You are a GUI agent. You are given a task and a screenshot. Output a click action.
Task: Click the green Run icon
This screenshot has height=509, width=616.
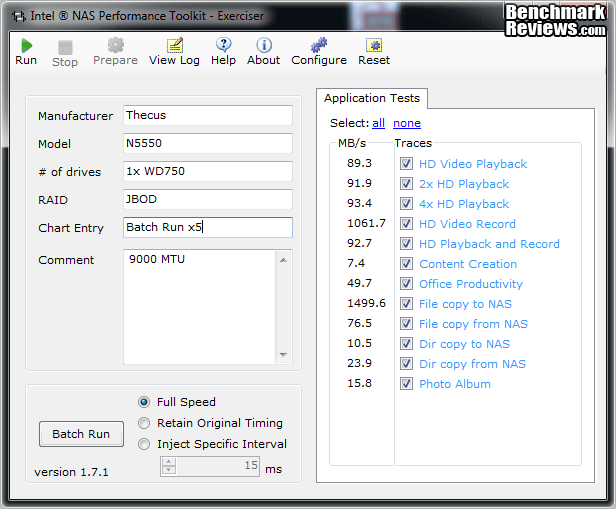click(x=26, y=46)
